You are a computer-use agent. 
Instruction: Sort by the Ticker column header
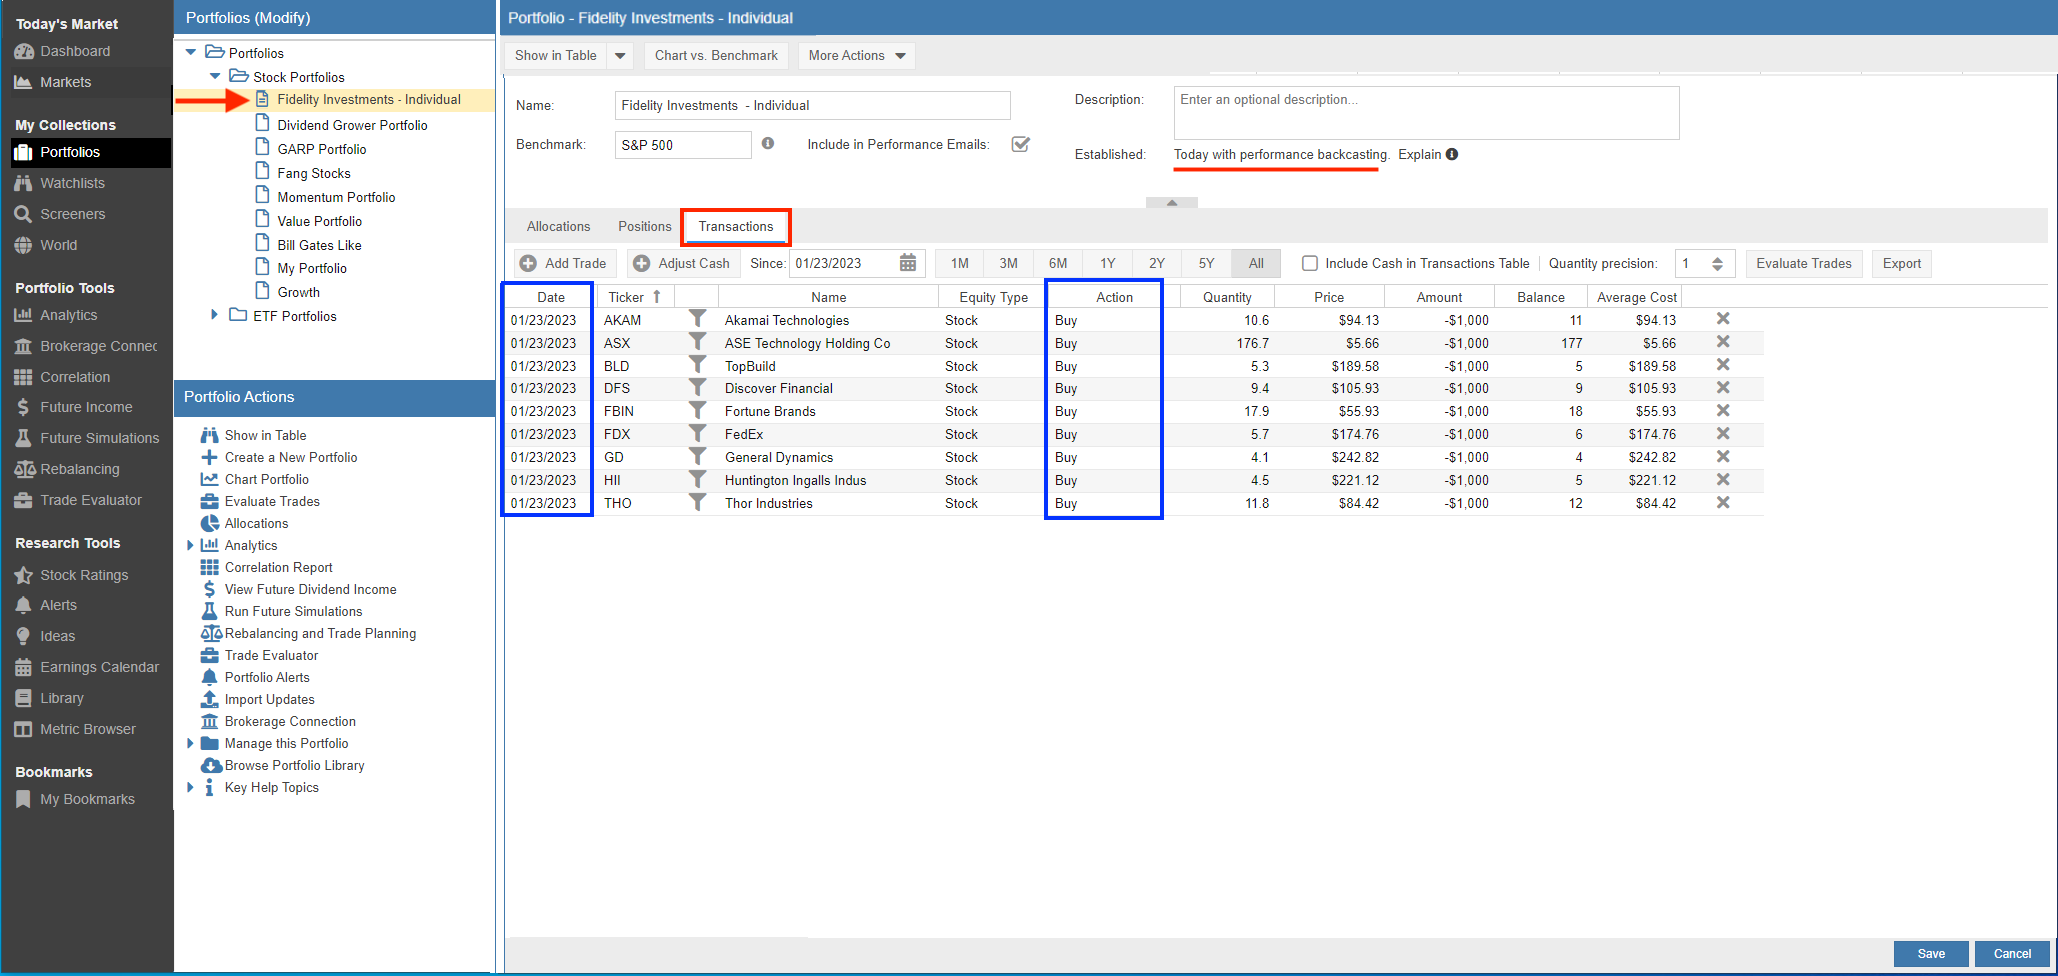(x=635, y=297)
